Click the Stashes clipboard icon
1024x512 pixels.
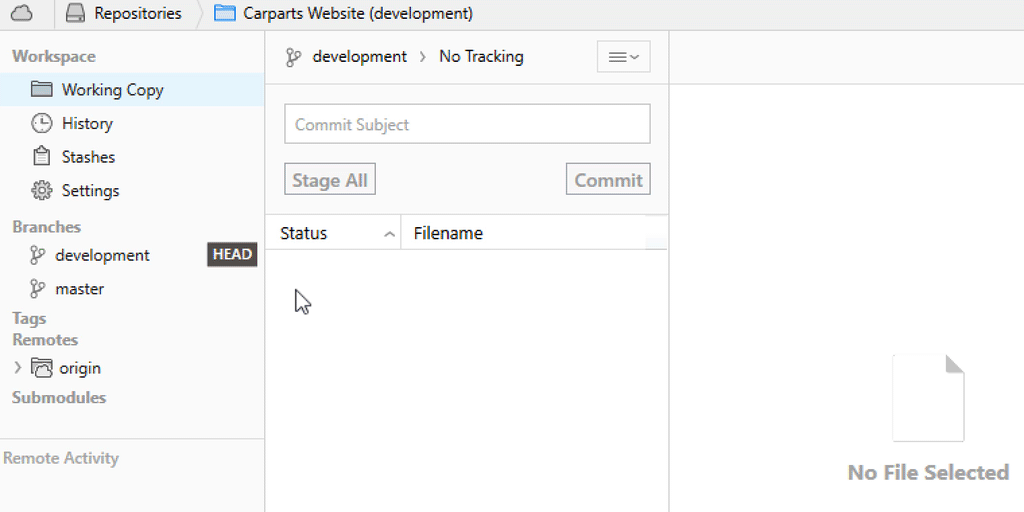(x=41, y=157)
